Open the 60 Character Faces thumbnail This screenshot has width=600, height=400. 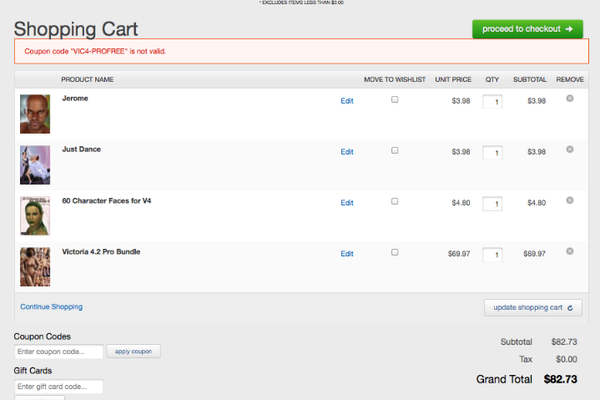coord(35,215)
